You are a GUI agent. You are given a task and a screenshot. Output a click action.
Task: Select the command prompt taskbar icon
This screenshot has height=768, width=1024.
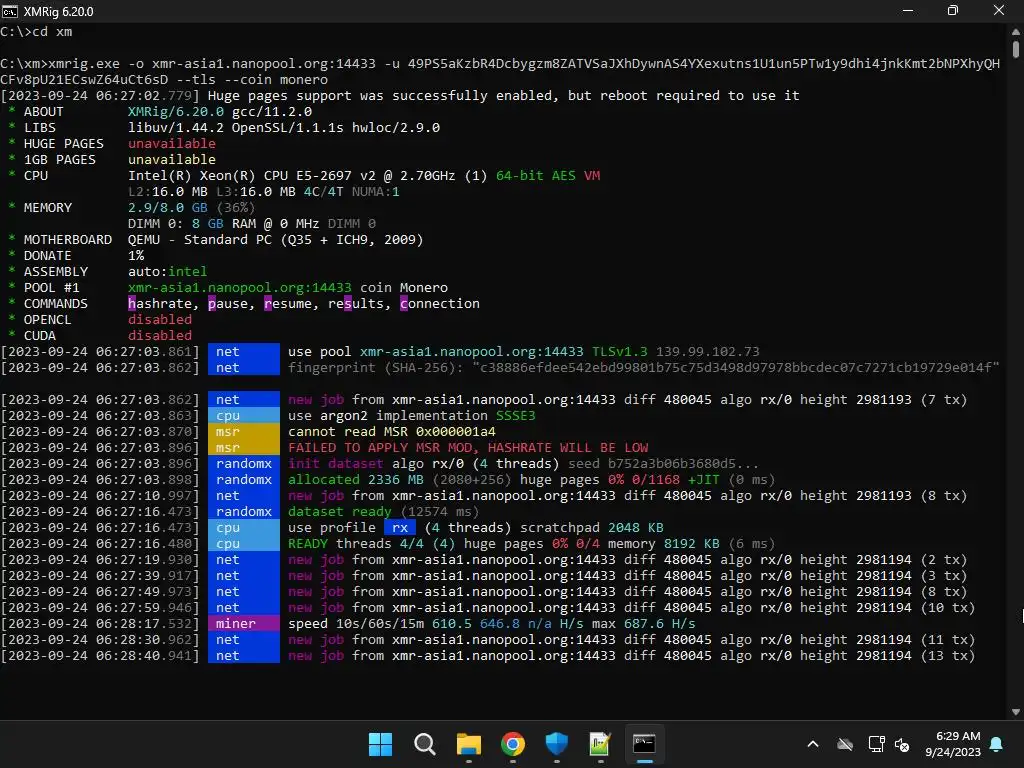click(x=644, y=744)
